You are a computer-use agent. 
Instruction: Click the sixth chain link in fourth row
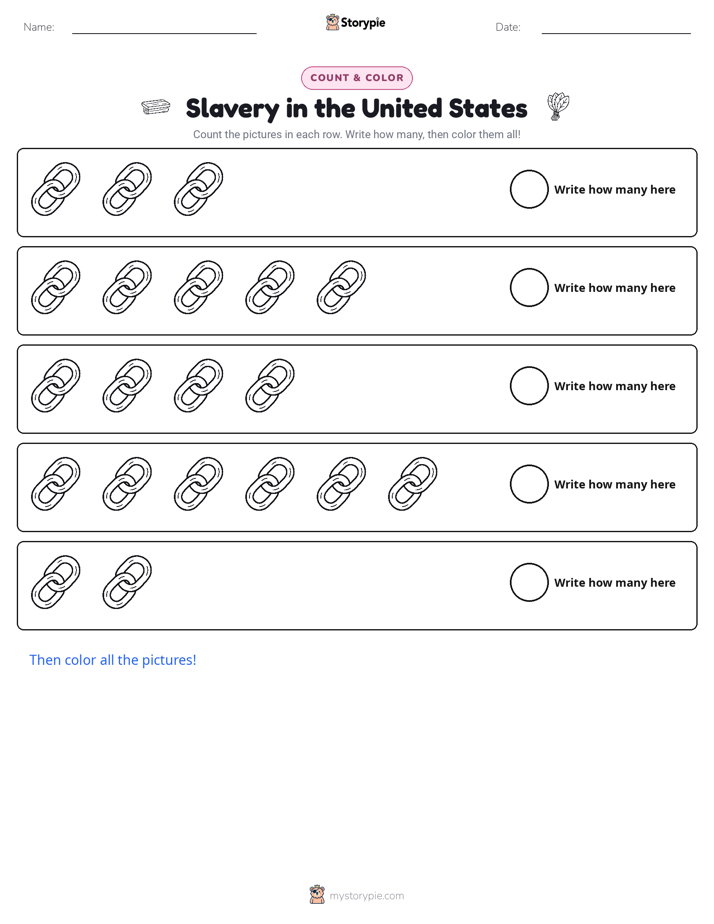click(x=412, y=484)
